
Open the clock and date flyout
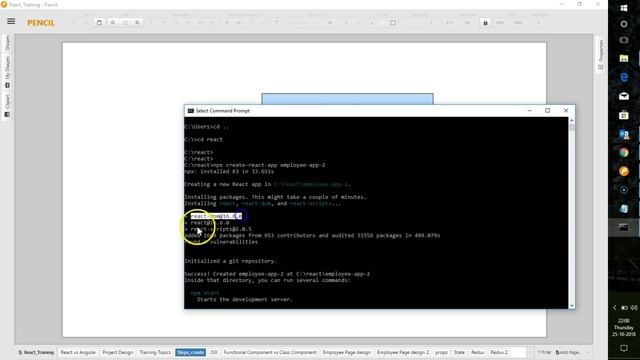pos(624,327)
